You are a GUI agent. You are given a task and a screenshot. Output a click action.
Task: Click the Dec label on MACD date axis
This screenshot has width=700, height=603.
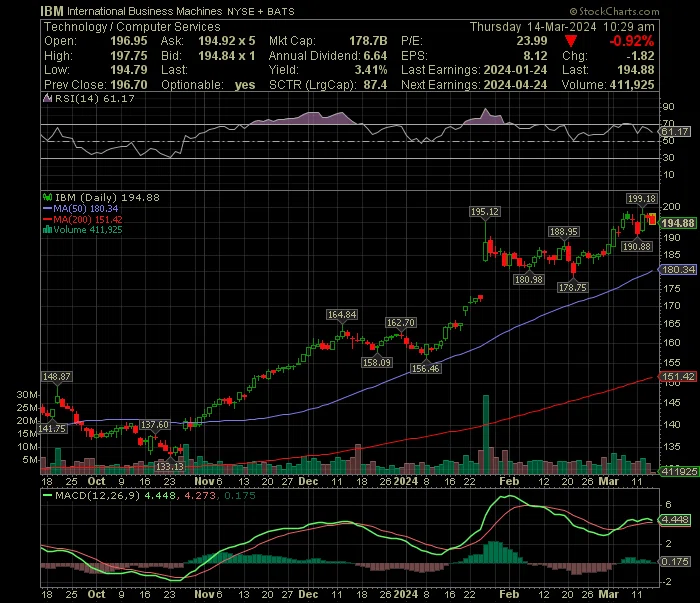coord(308,595)
